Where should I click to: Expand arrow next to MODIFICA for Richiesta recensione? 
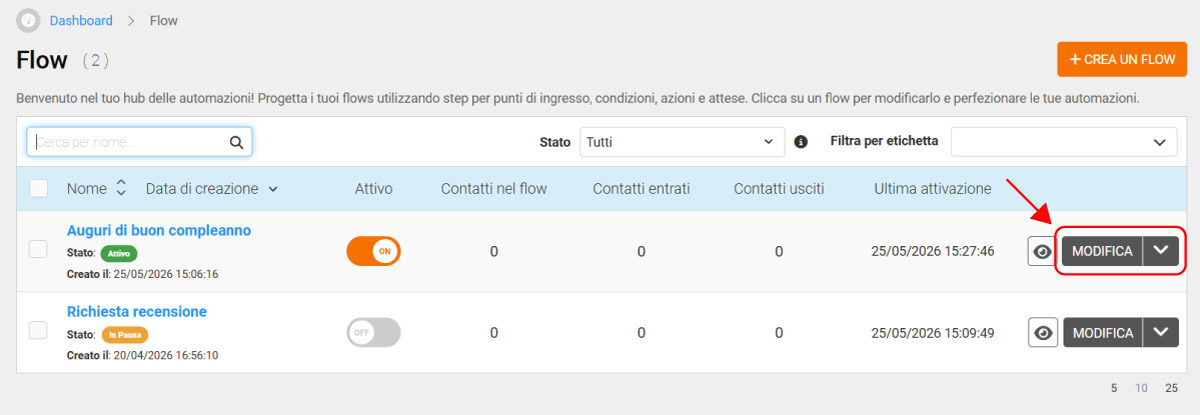tap(1161, 333)
